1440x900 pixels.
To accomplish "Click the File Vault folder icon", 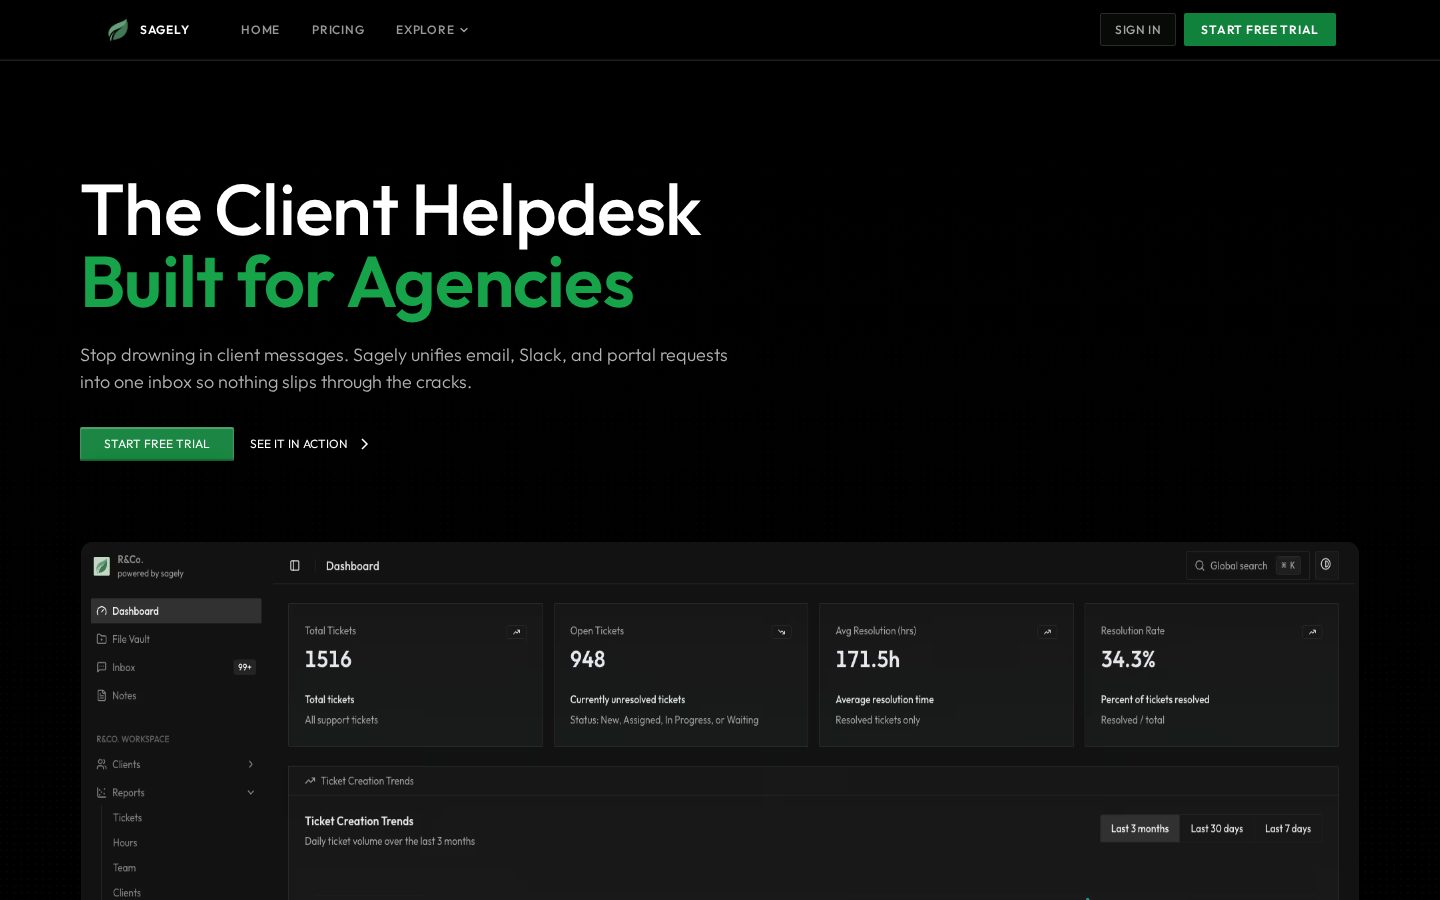I will (102, 639).
